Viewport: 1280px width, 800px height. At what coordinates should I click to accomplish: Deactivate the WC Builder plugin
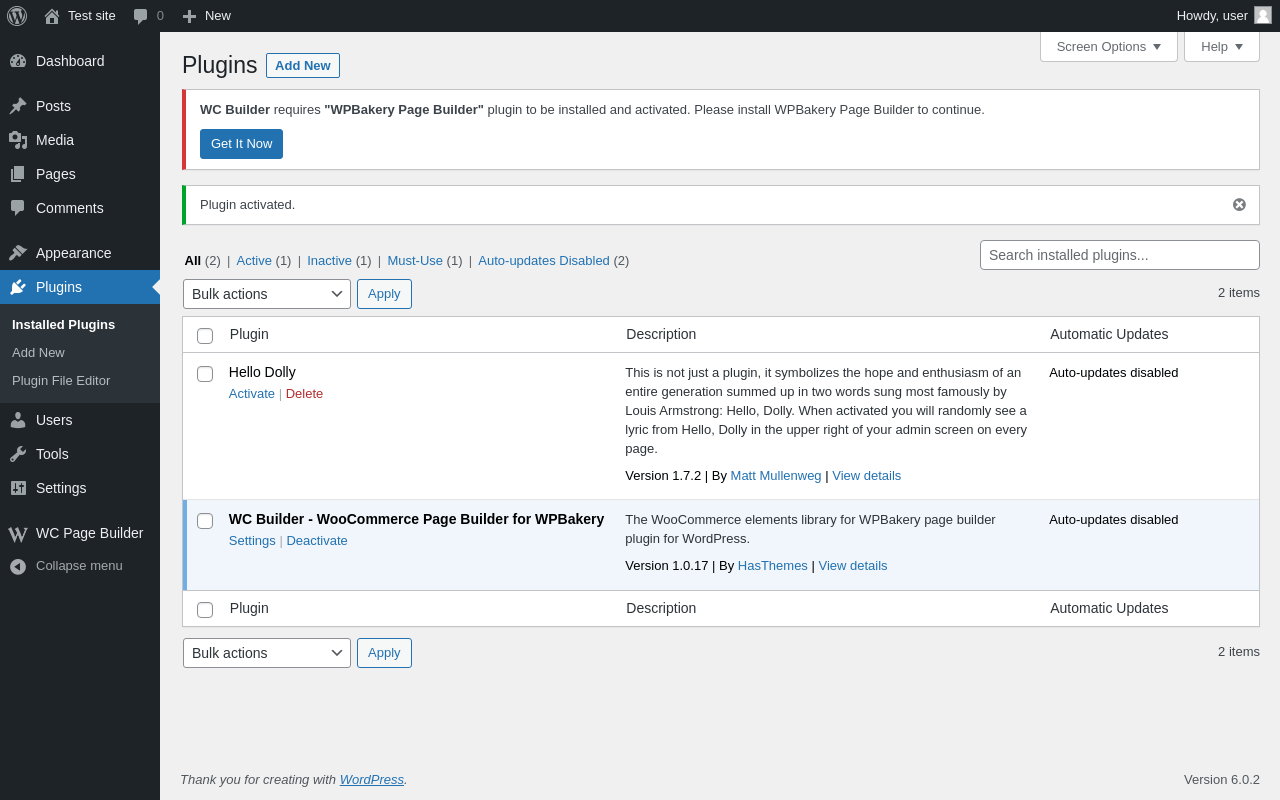(x=317, y=540)
